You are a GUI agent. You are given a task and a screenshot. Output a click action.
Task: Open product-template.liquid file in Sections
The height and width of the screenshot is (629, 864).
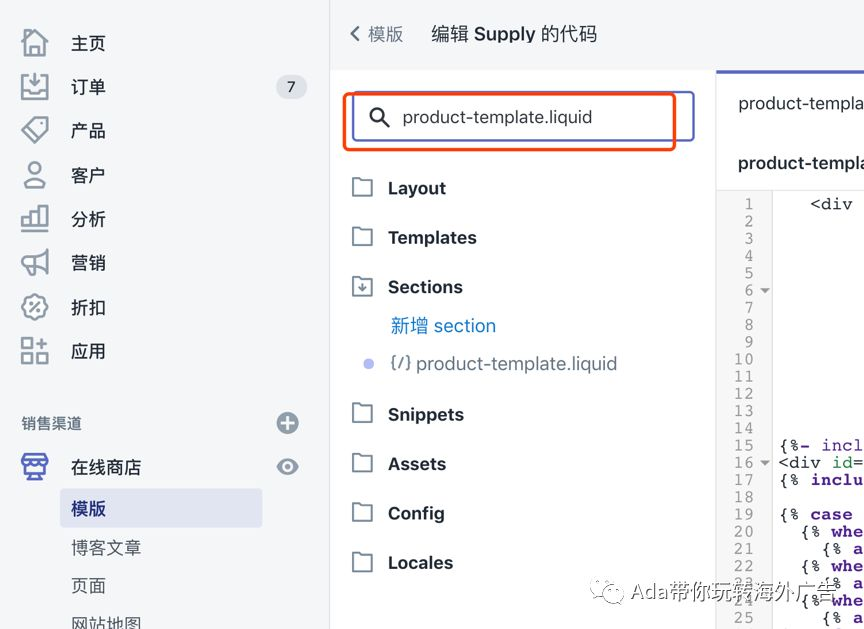click(x=503, y=364)
